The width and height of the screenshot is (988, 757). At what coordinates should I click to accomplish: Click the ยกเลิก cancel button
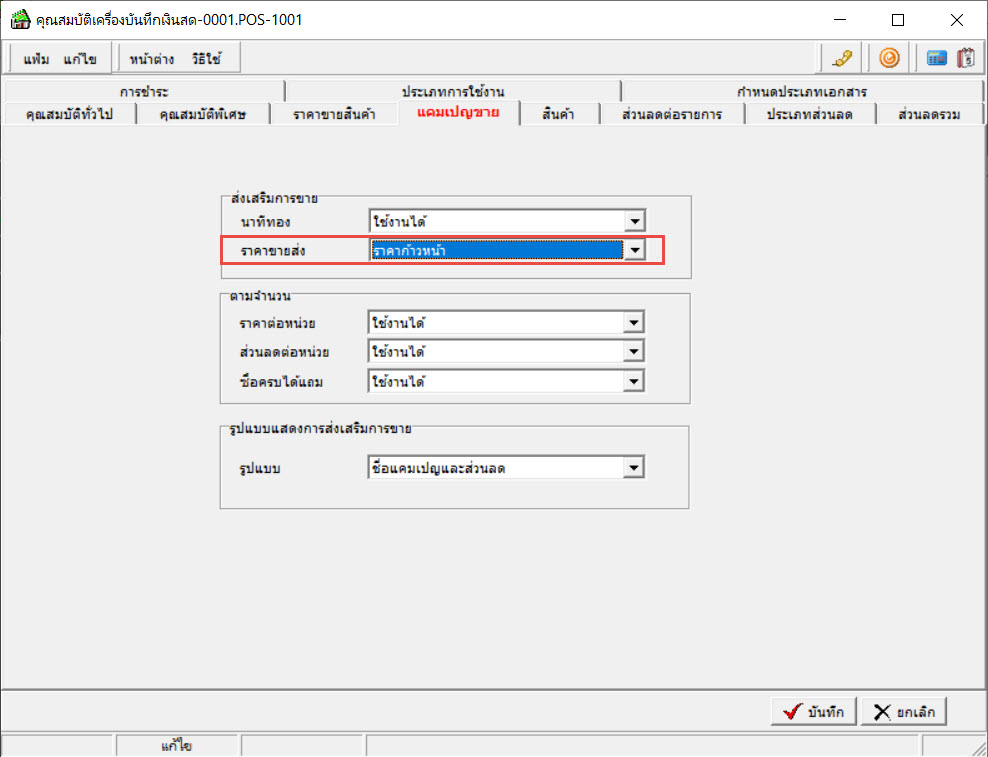coord(904,712)
